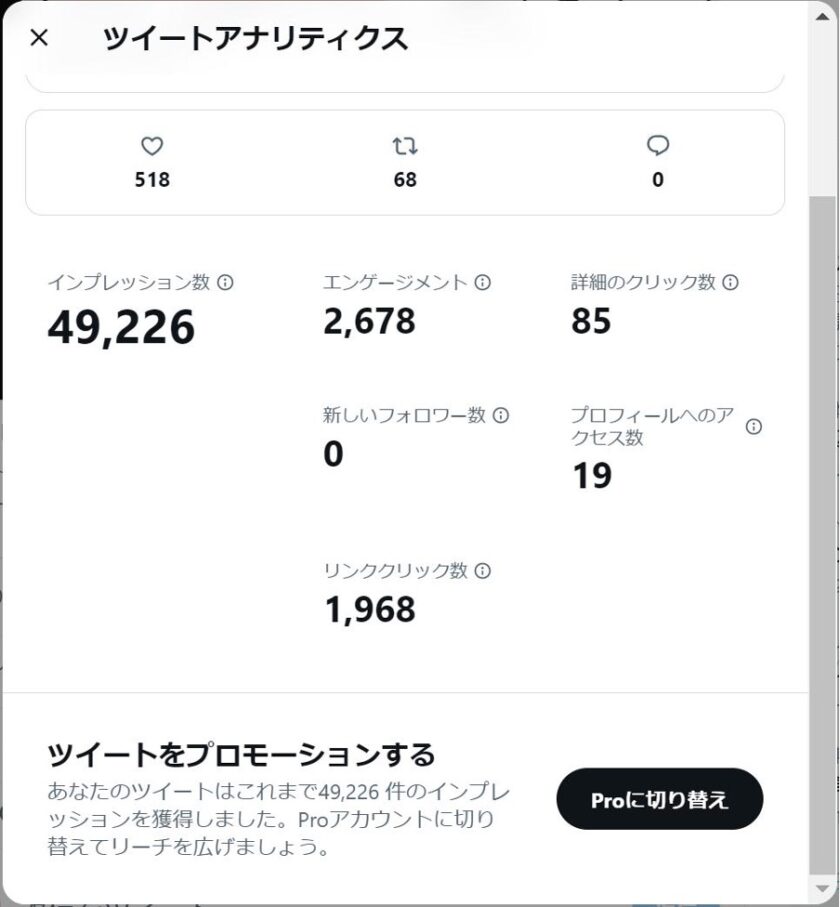The image size is (840, 907).
Task: Click the 68 retweets count
Action: (405, 180)
